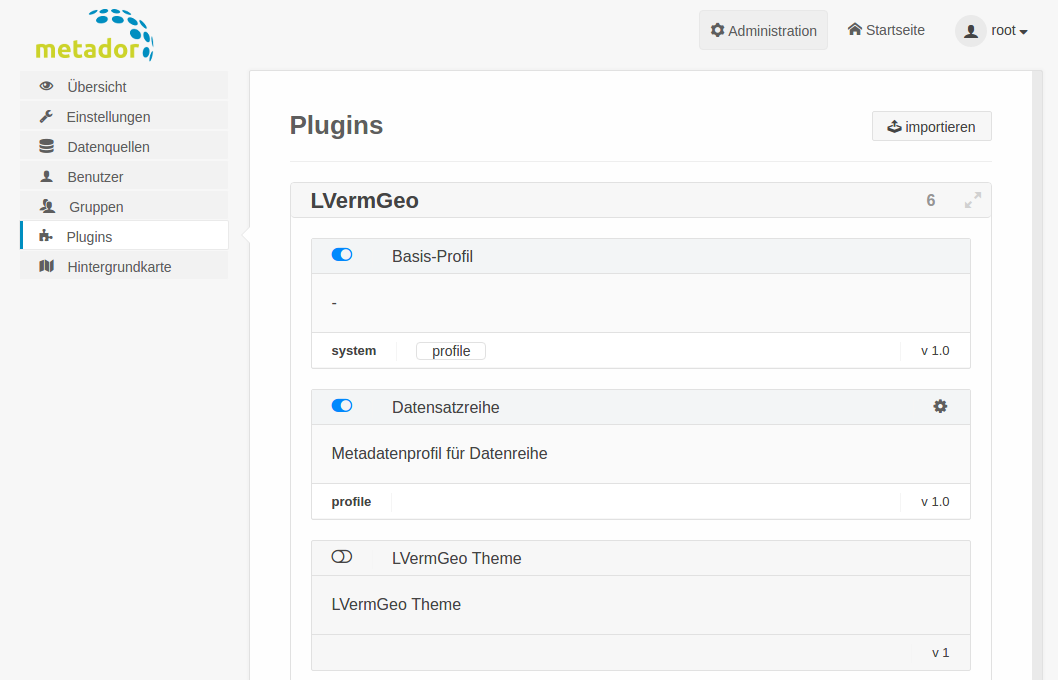
Task: Collapse the LVermGeo panel with the expand icon
Action: pos(973,200)
